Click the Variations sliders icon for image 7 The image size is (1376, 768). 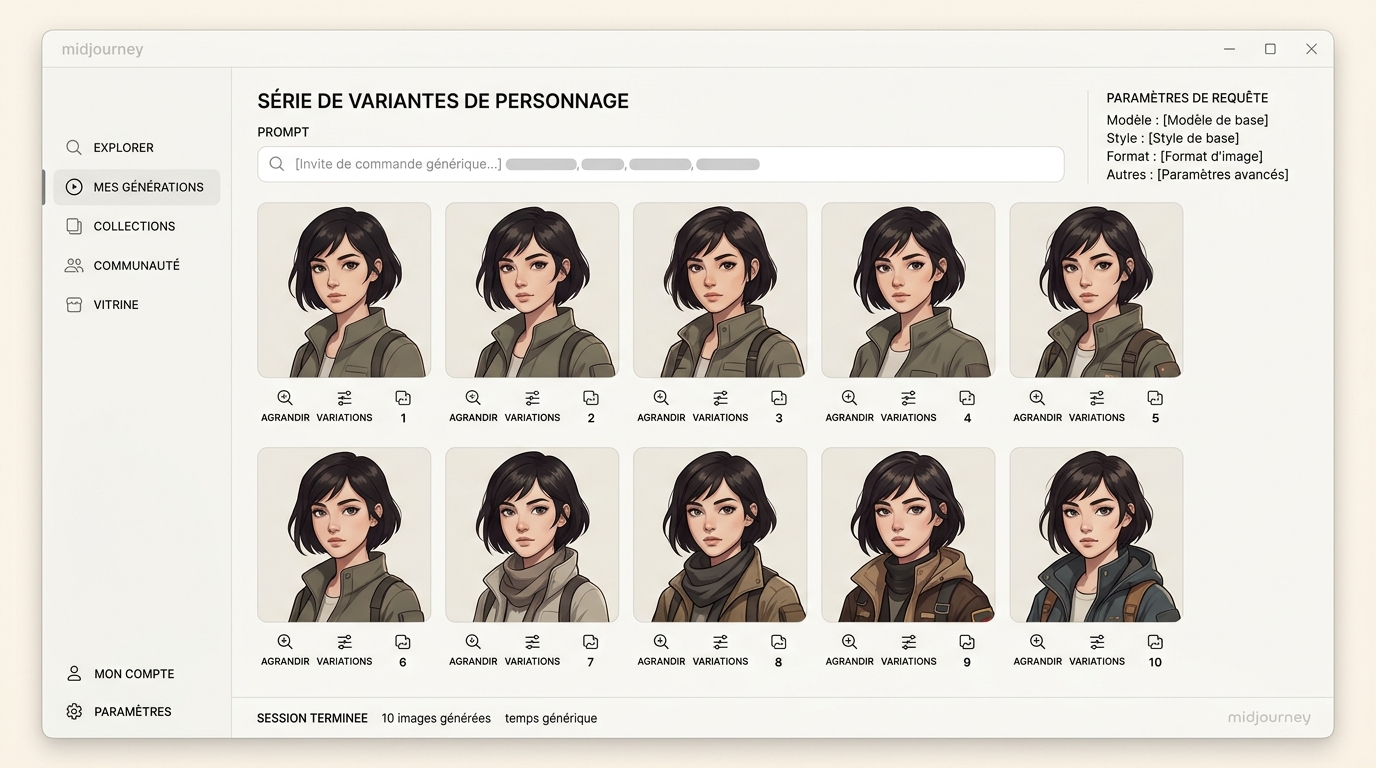(x=532, y=642)
